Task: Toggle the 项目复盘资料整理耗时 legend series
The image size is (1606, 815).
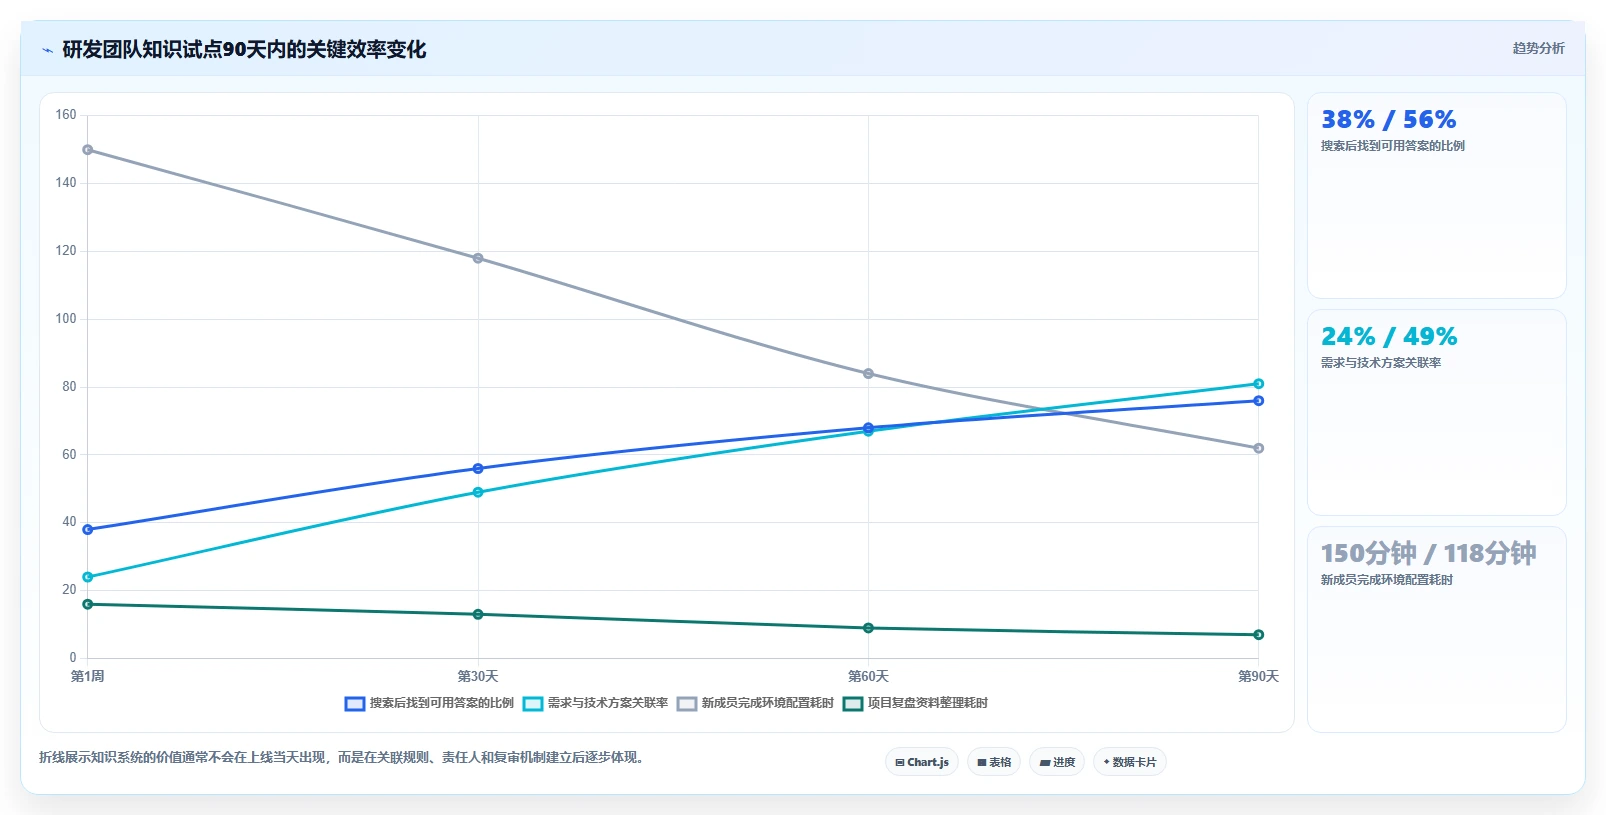Action: [915, 704]
